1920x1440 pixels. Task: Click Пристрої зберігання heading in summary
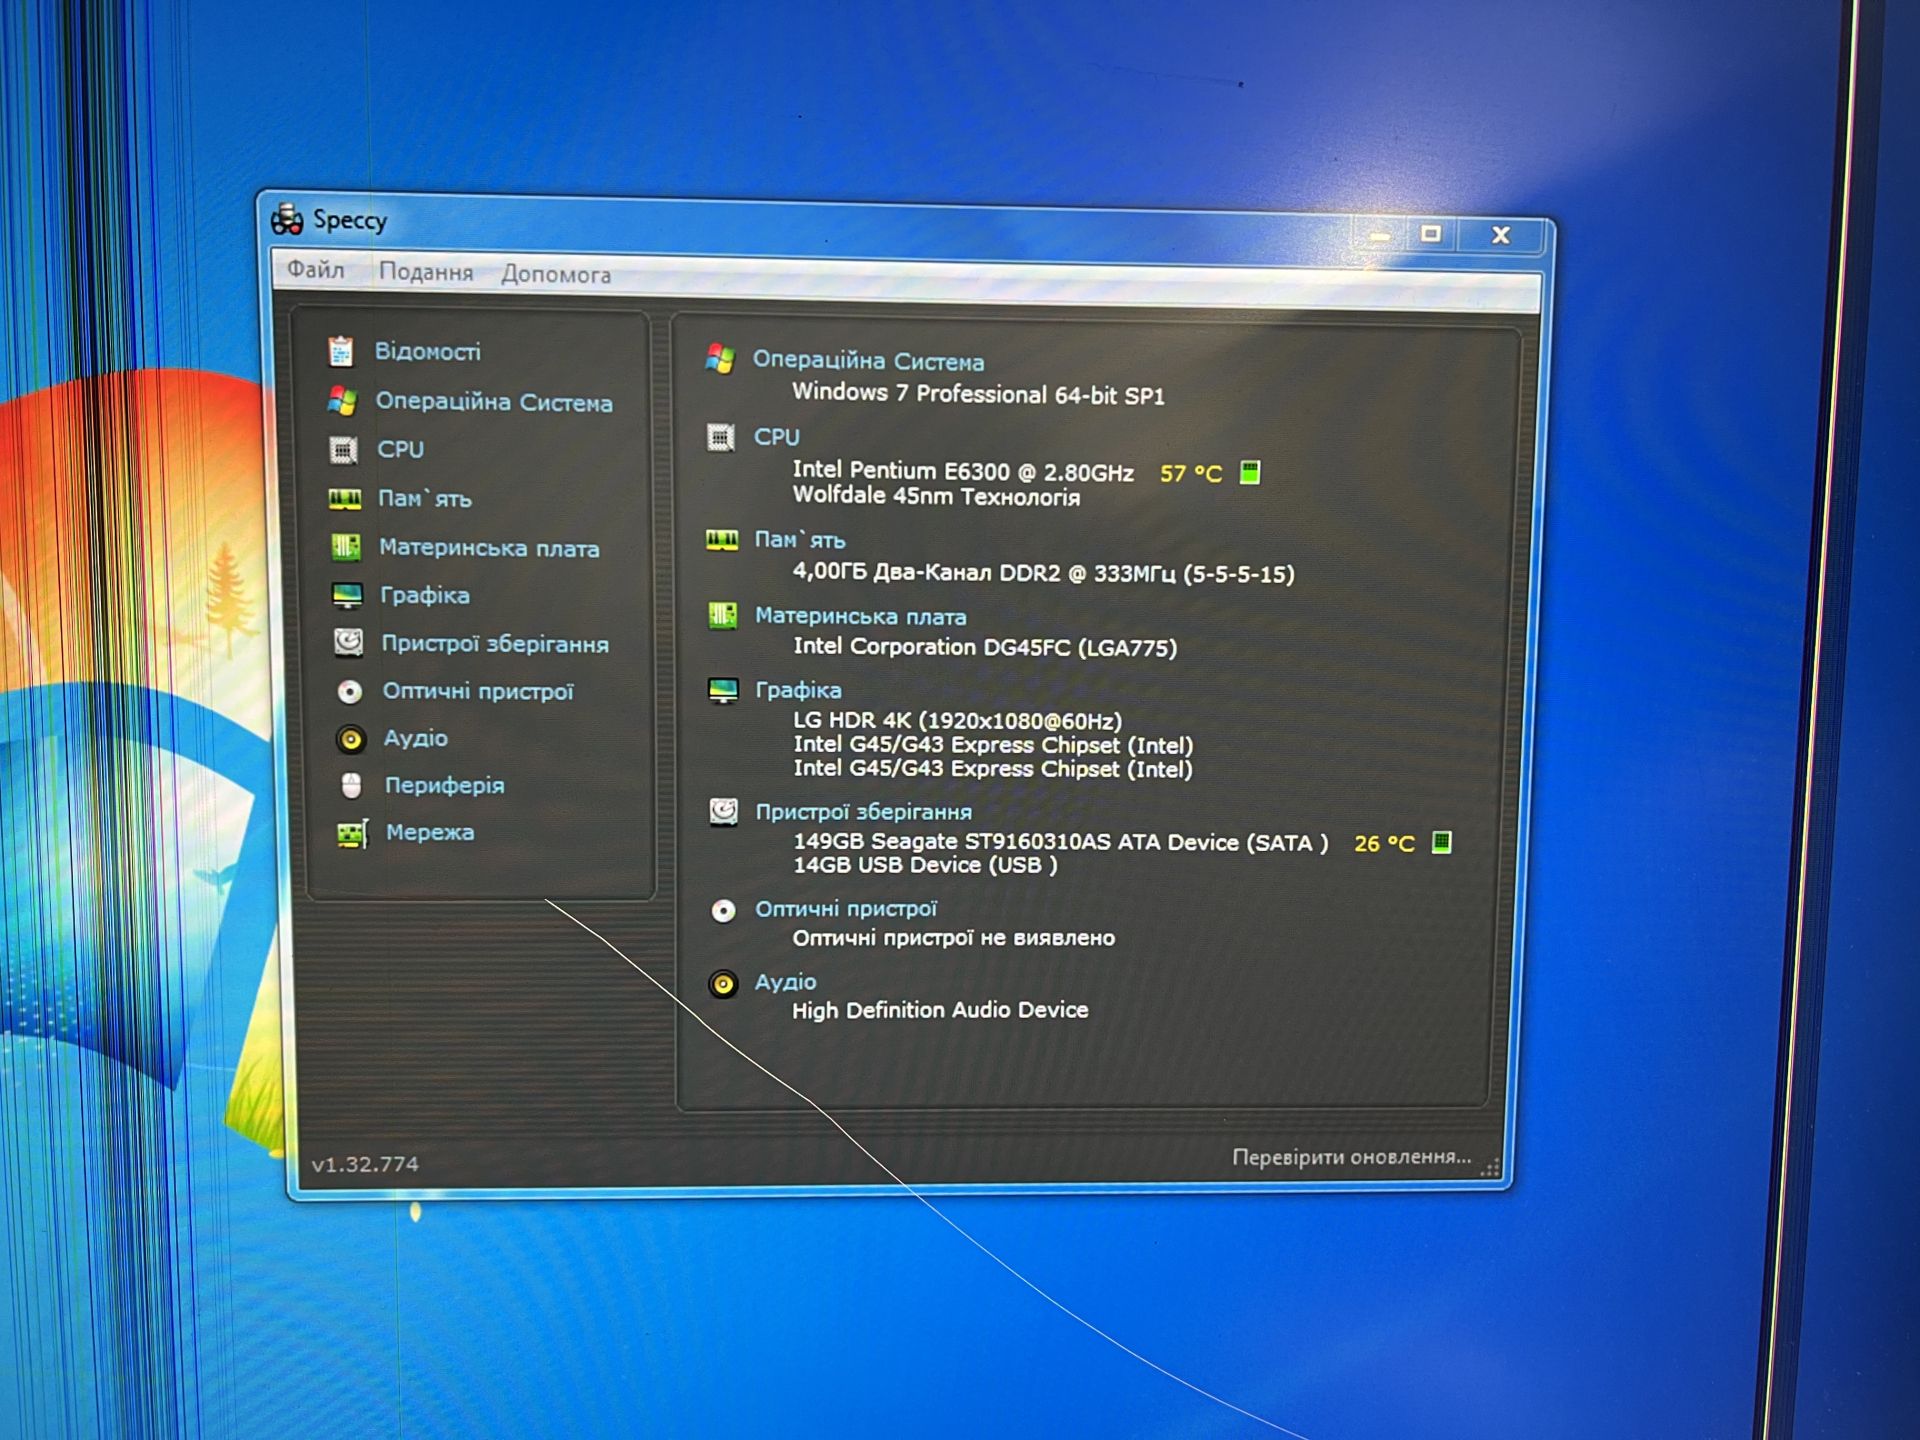863,812
